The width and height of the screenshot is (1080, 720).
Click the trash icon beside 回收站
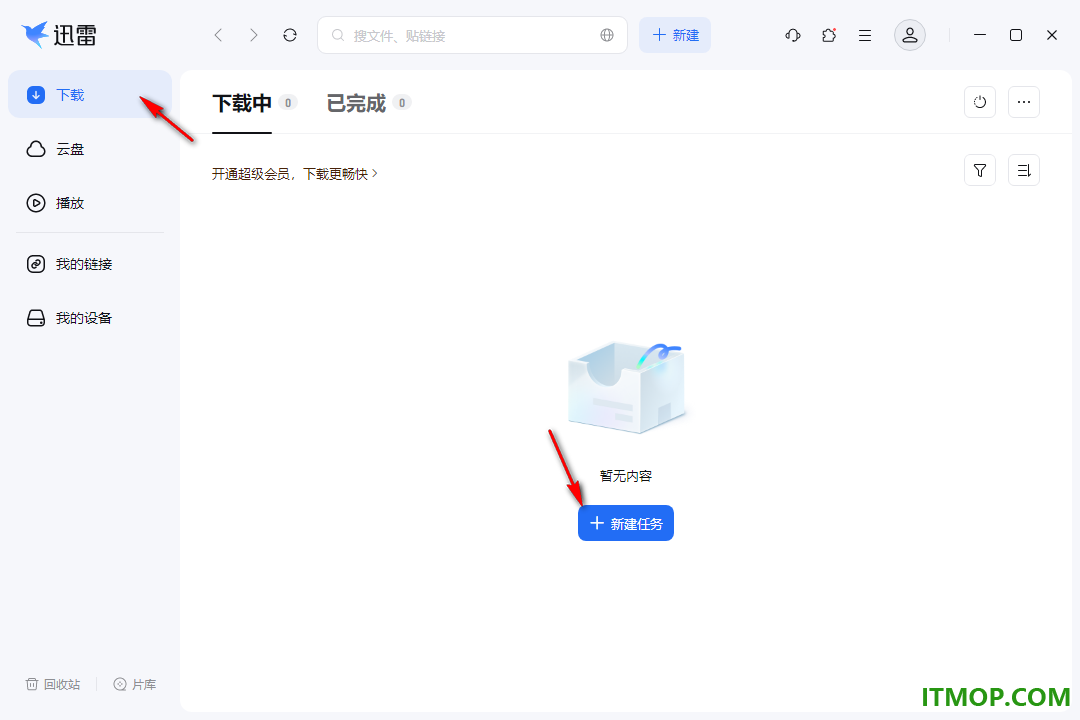pyautogui.click(x=32, y=684)
